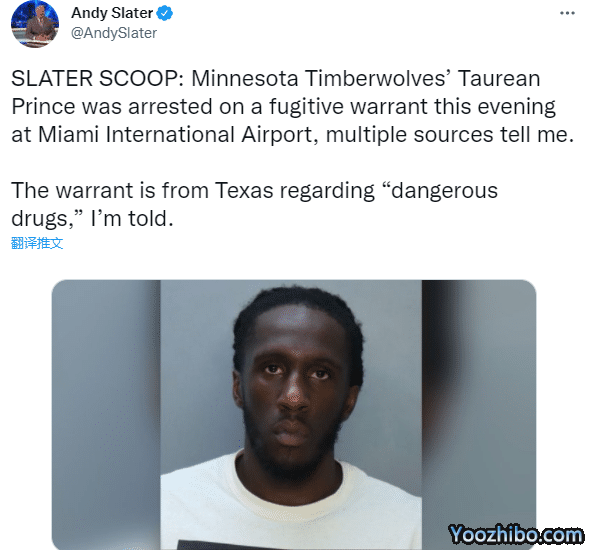Translate the tweet using the 翻译推文 link
591x550 pixels.
click(x=37, y=243)
